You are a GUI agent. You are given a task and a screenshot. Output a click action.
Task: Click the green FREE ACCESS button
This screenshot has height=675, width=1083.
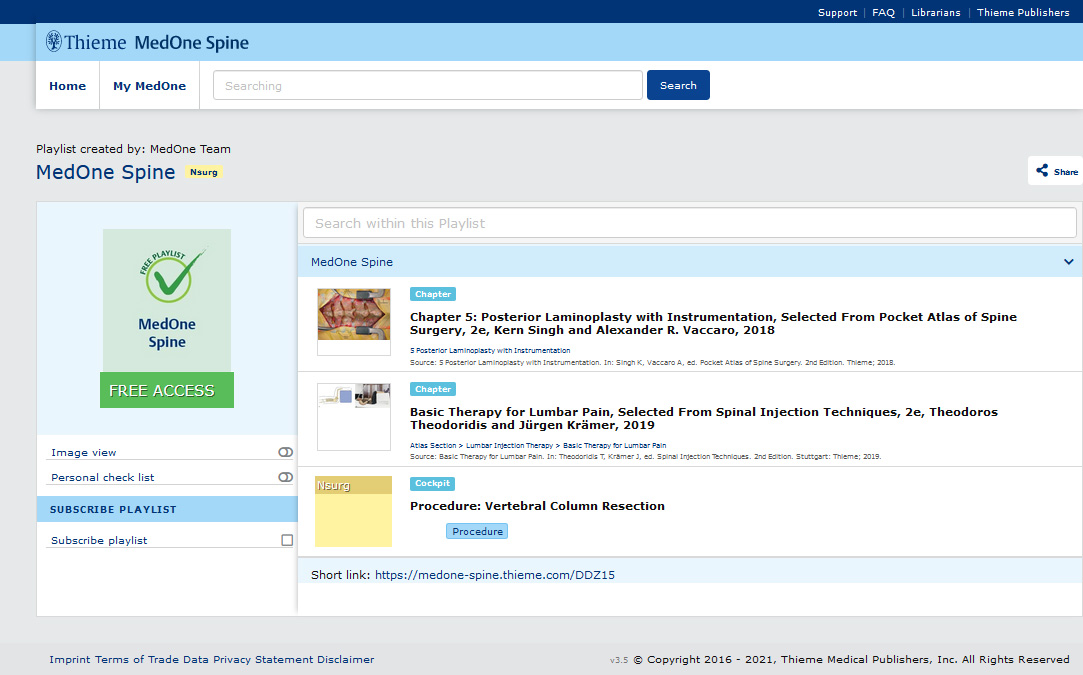(x=167, y=390)
